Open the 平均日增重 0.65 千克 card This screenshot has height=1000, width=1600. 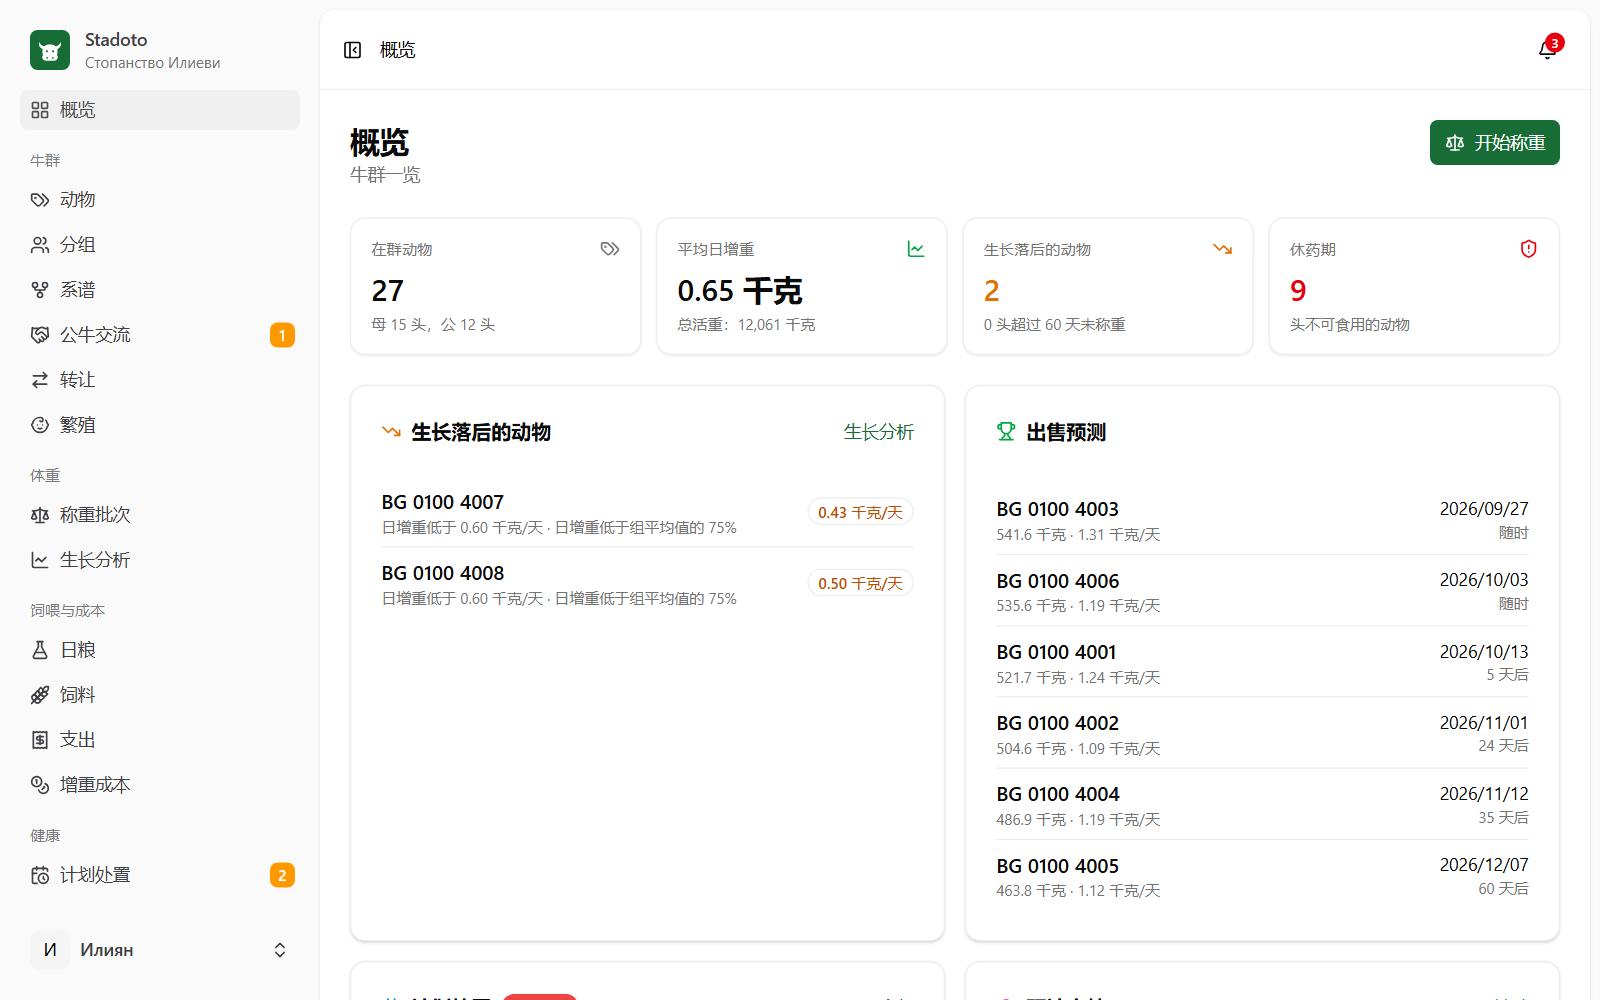pos(801,286)
